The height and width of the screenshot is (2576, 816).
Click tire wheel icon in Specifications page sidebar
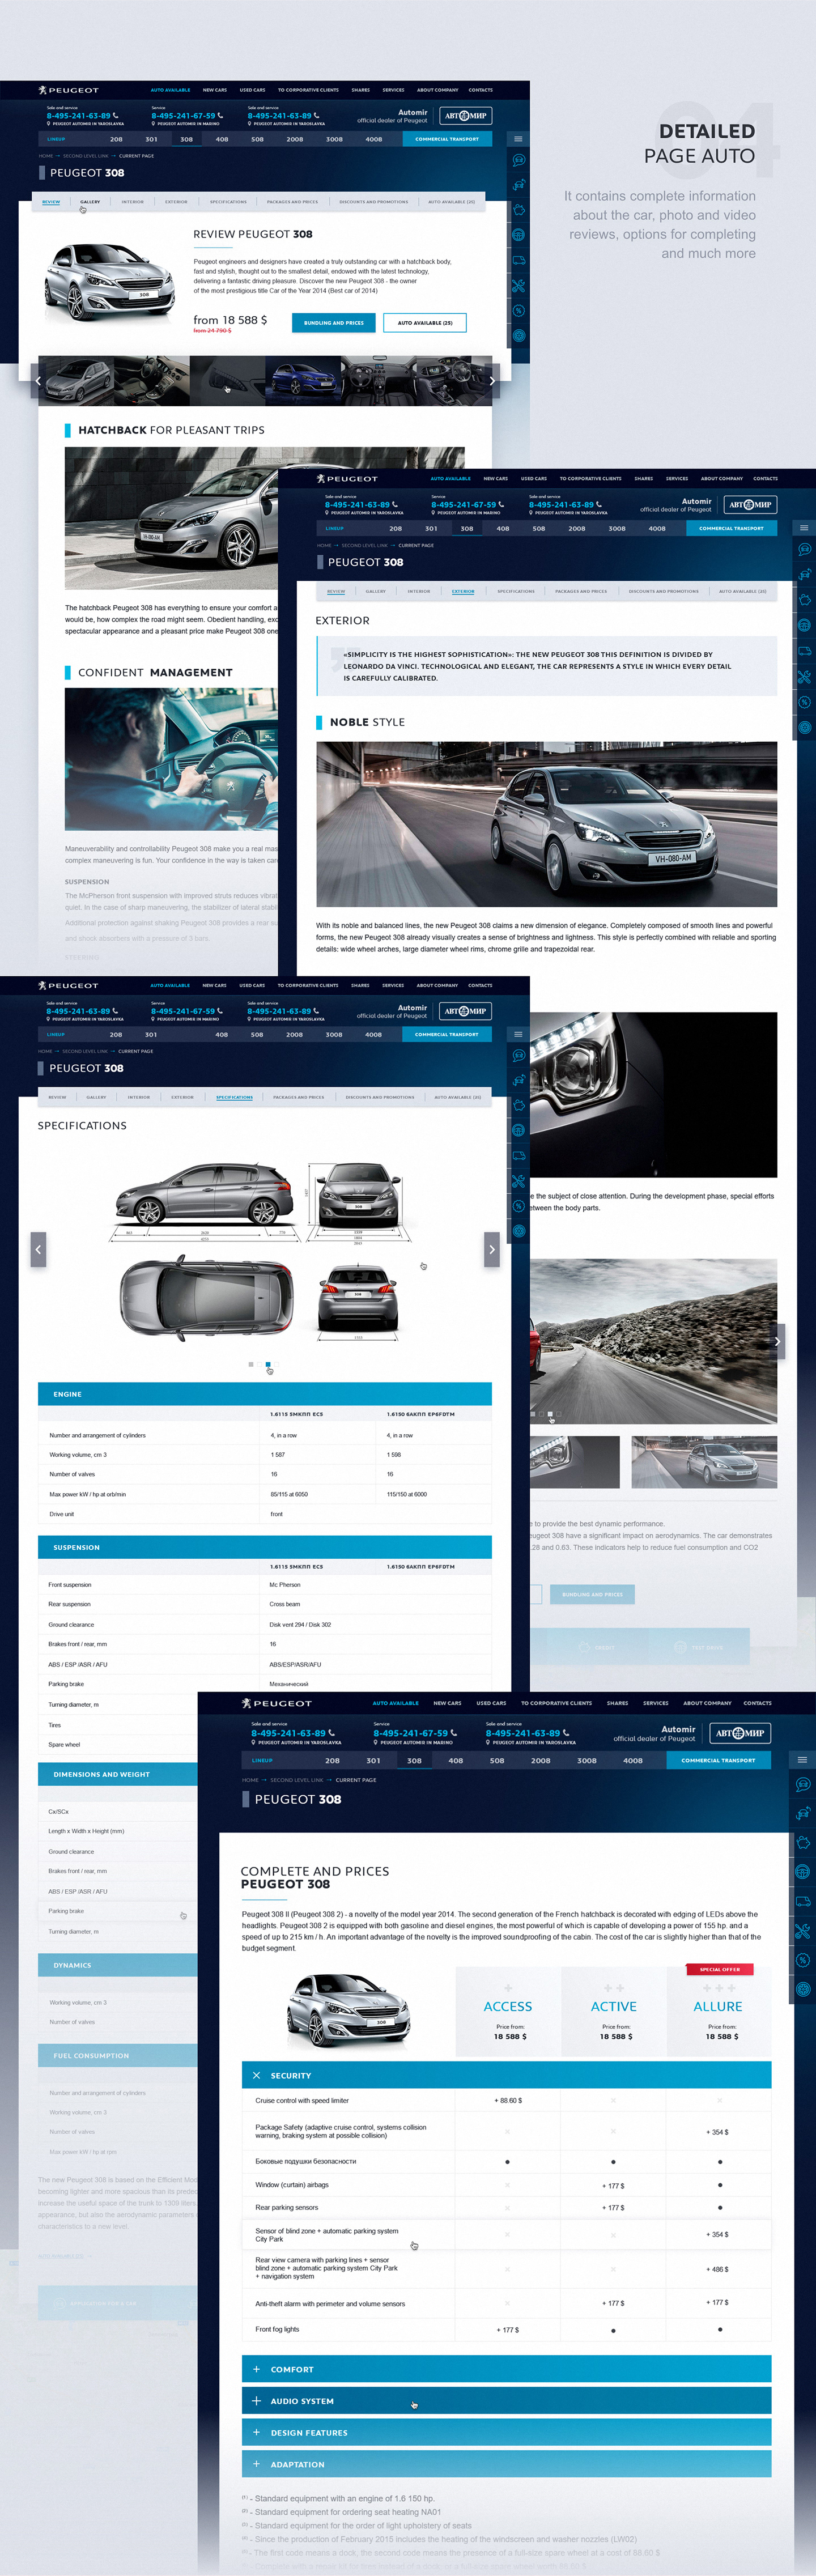[x=519, y=1231]
